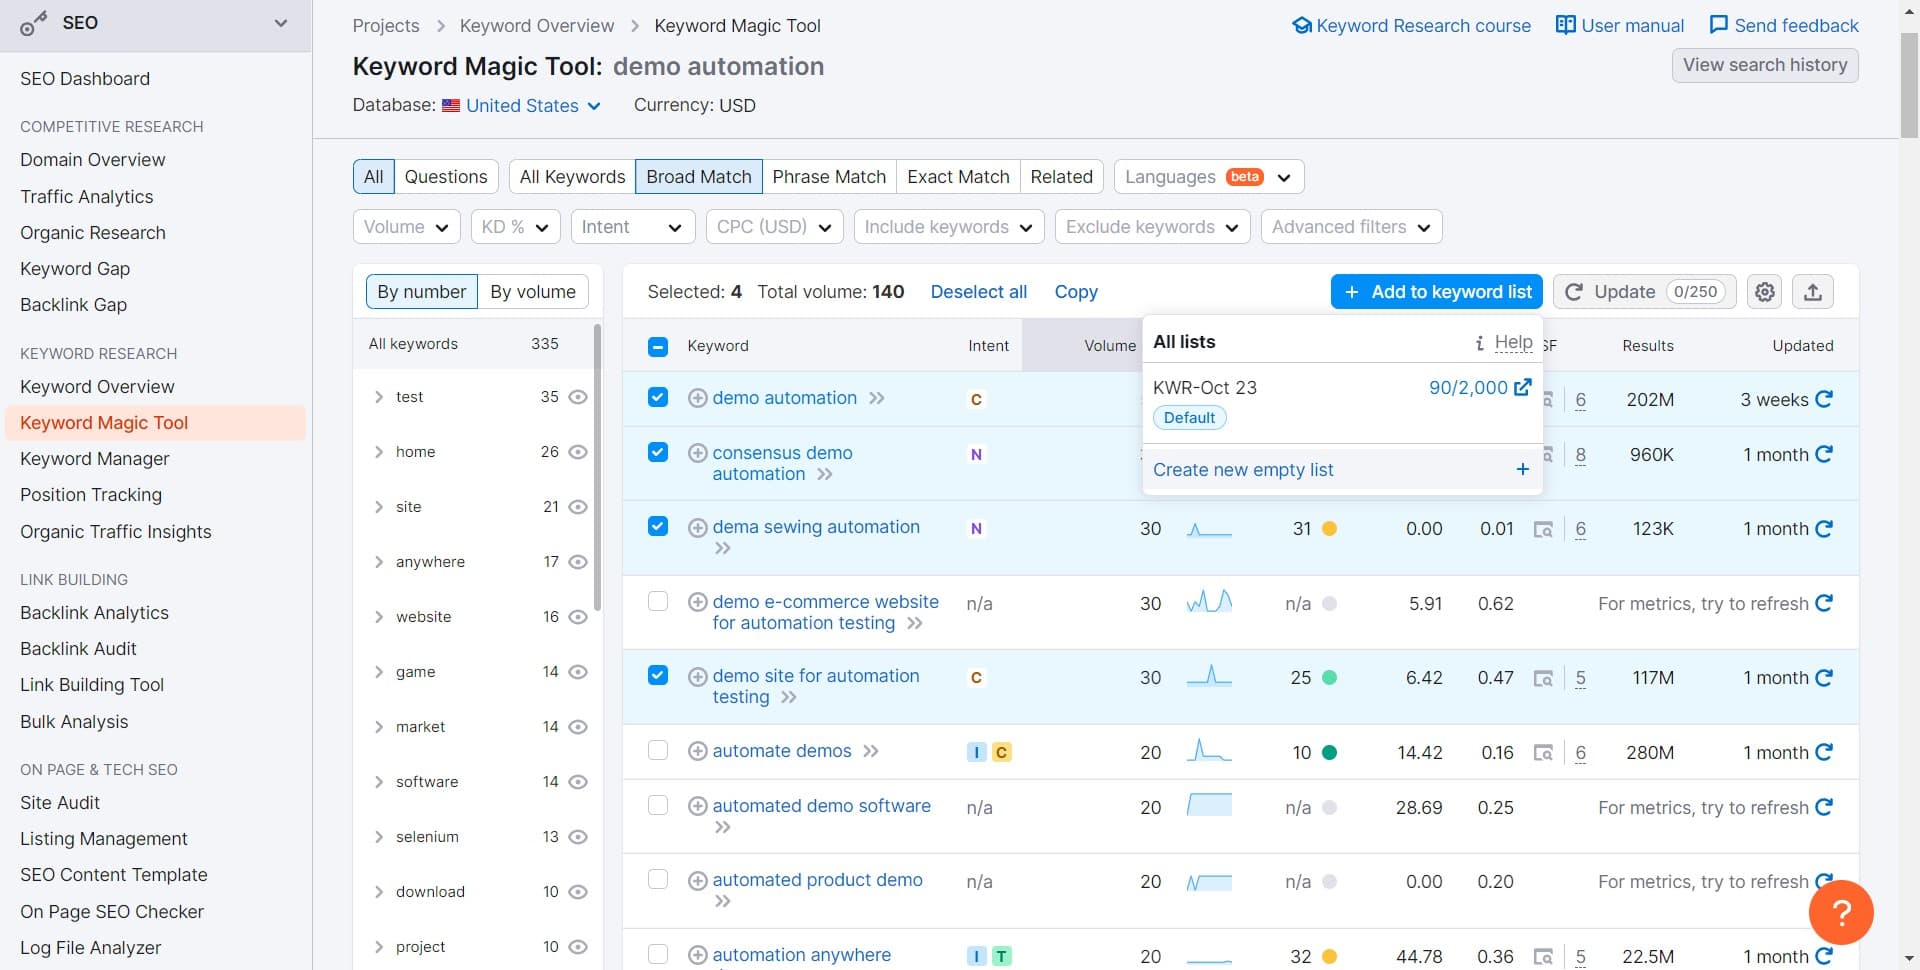Click the export upload icon
This screenshot has width=1920, height=970.
[x=1812, y=292]
